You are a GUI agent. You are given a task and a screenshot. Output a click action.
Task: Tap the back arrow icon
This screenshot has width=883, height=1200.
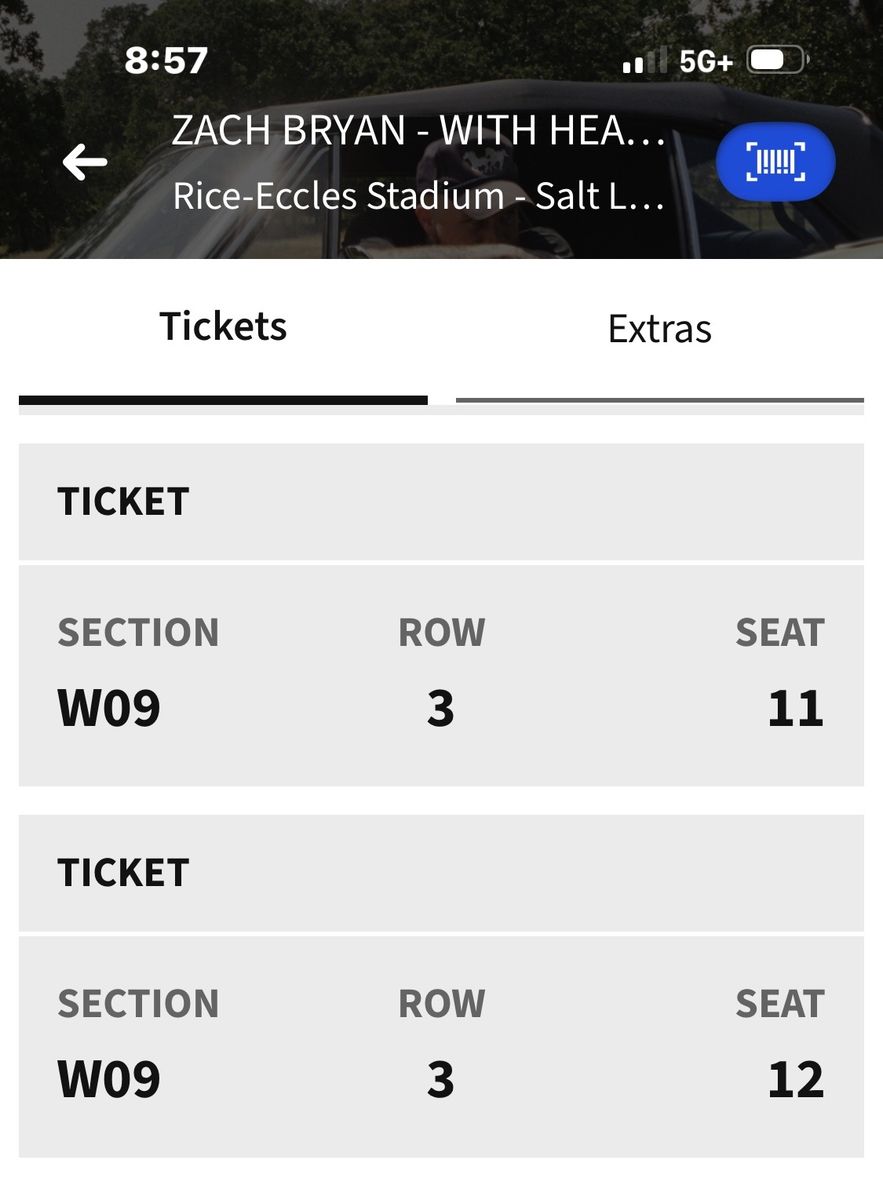(85, 162)
